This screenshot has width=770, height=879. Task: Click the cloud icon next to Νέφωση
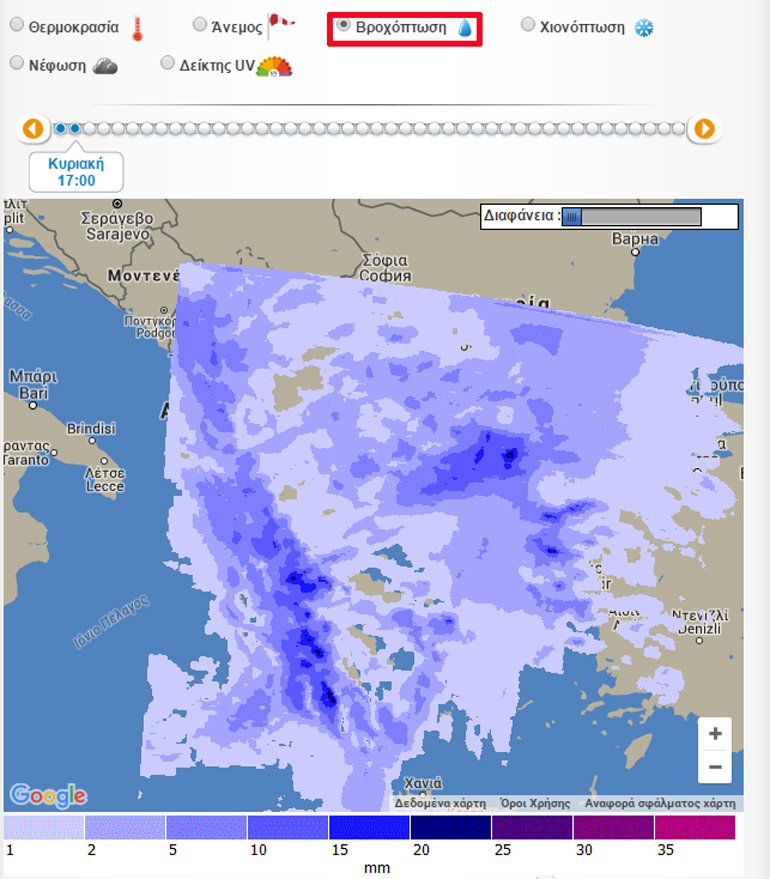105,65
